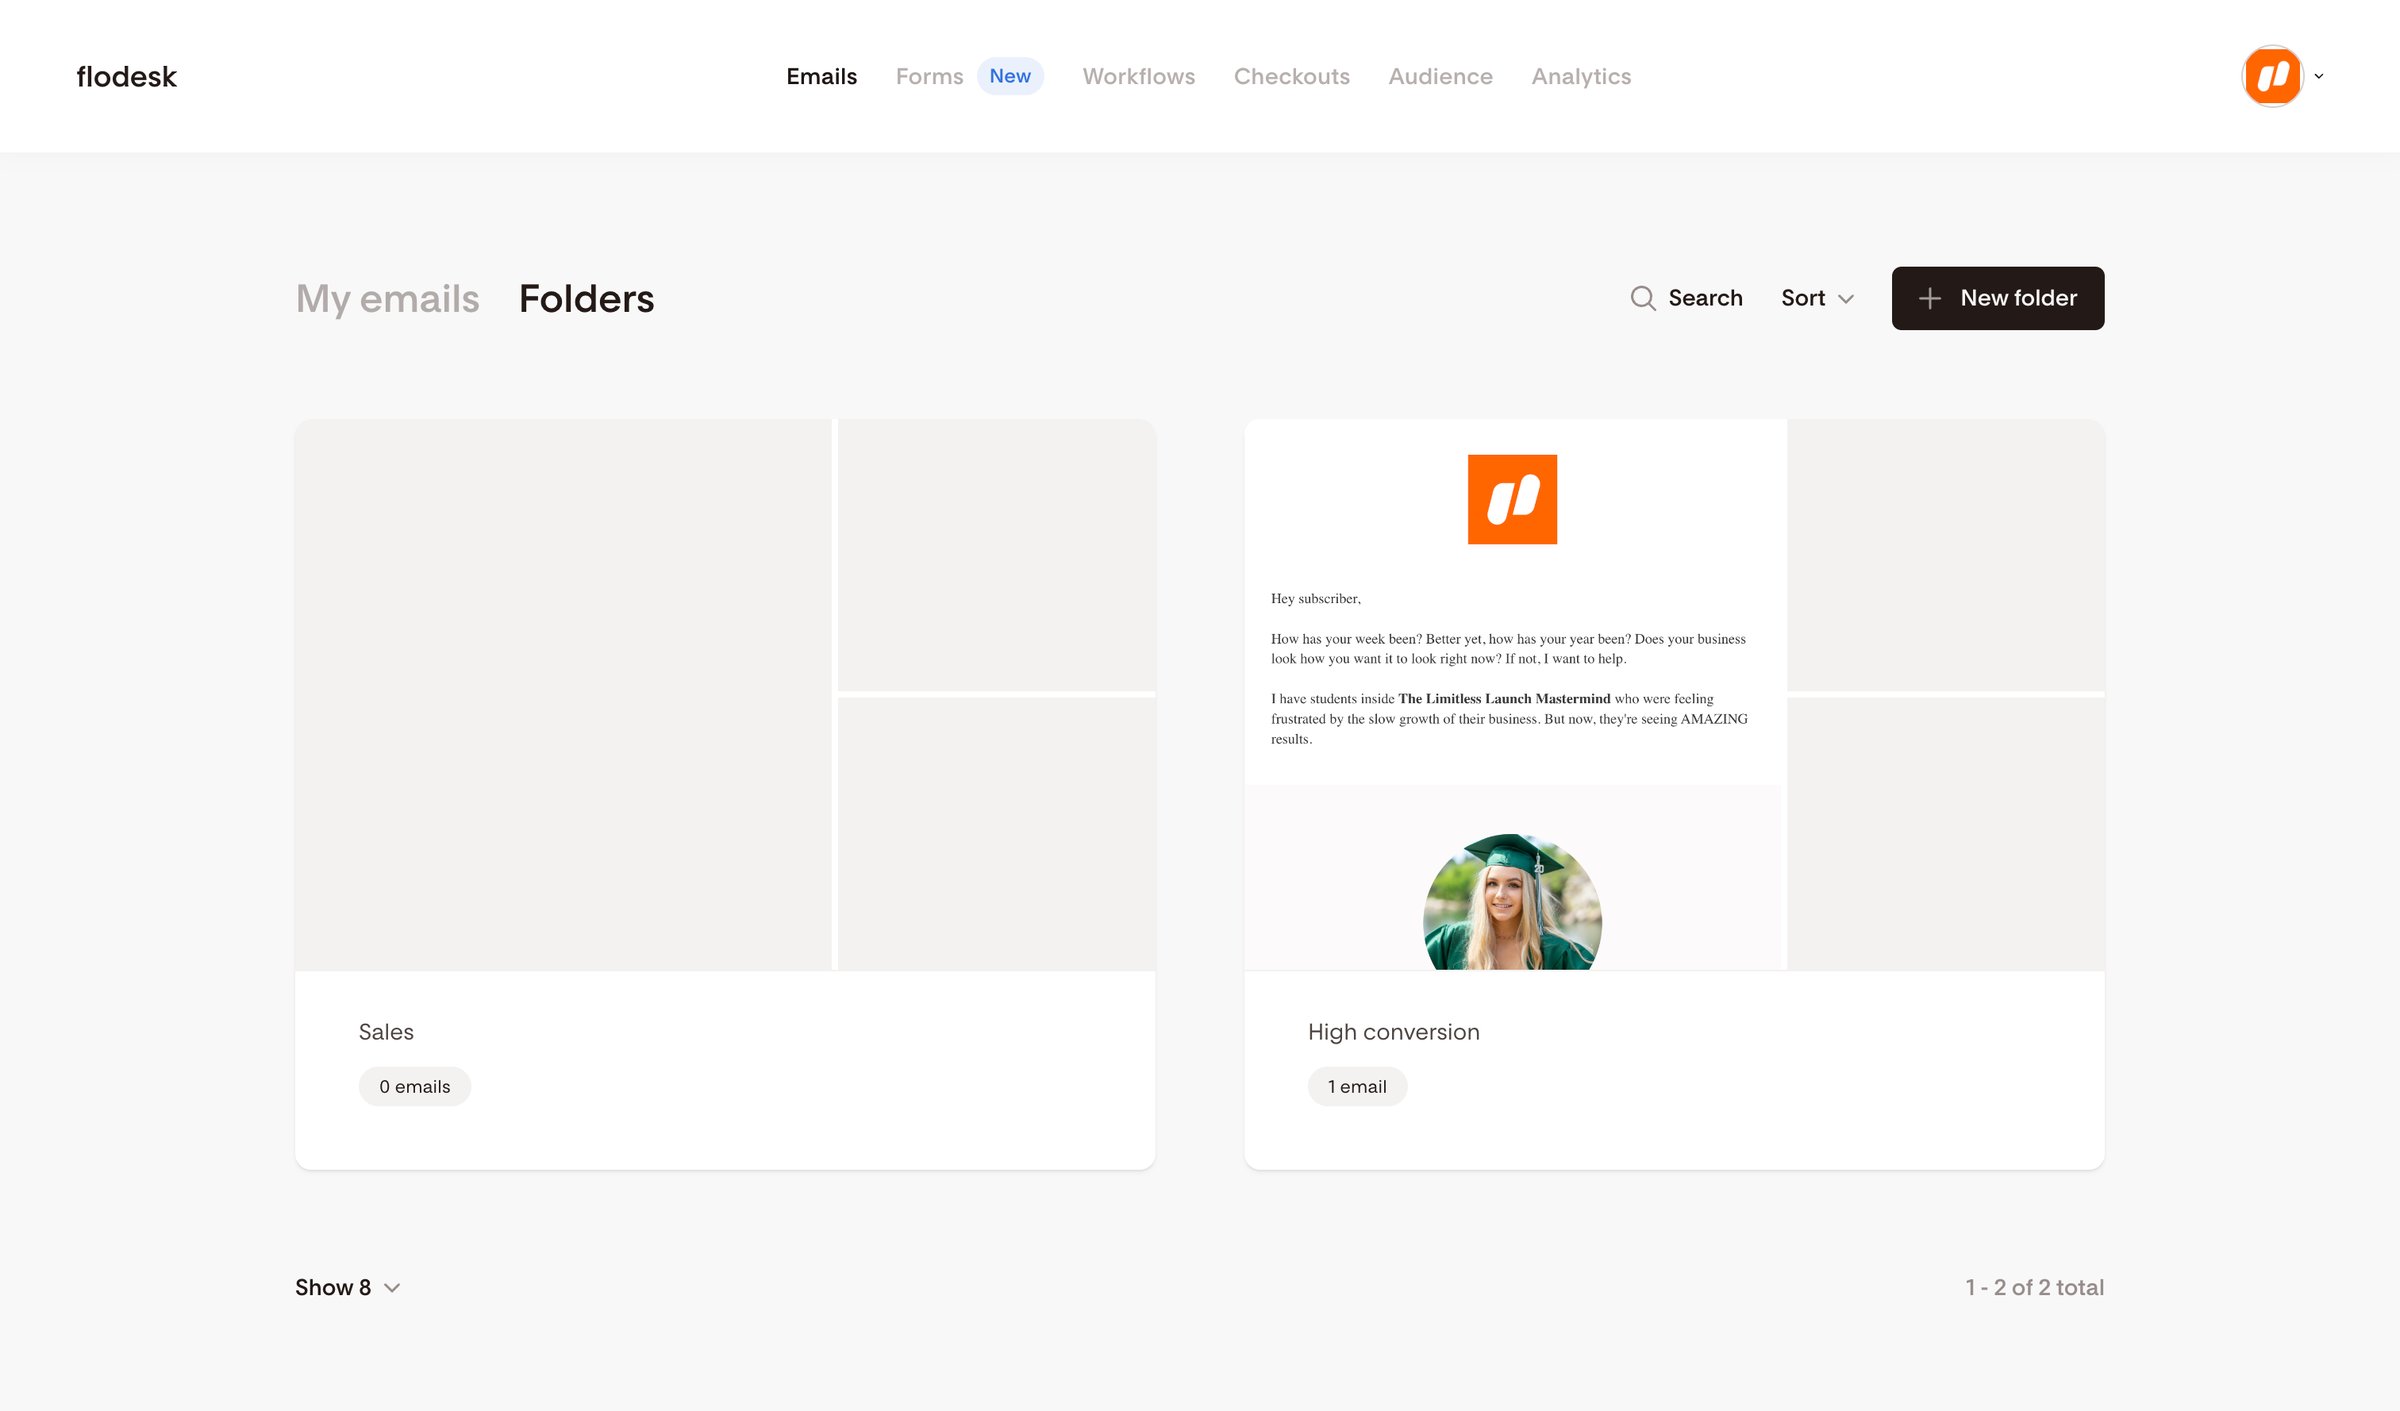Click the Sales folder name
This screenshot has height=1411, width=2400.
386,1031
